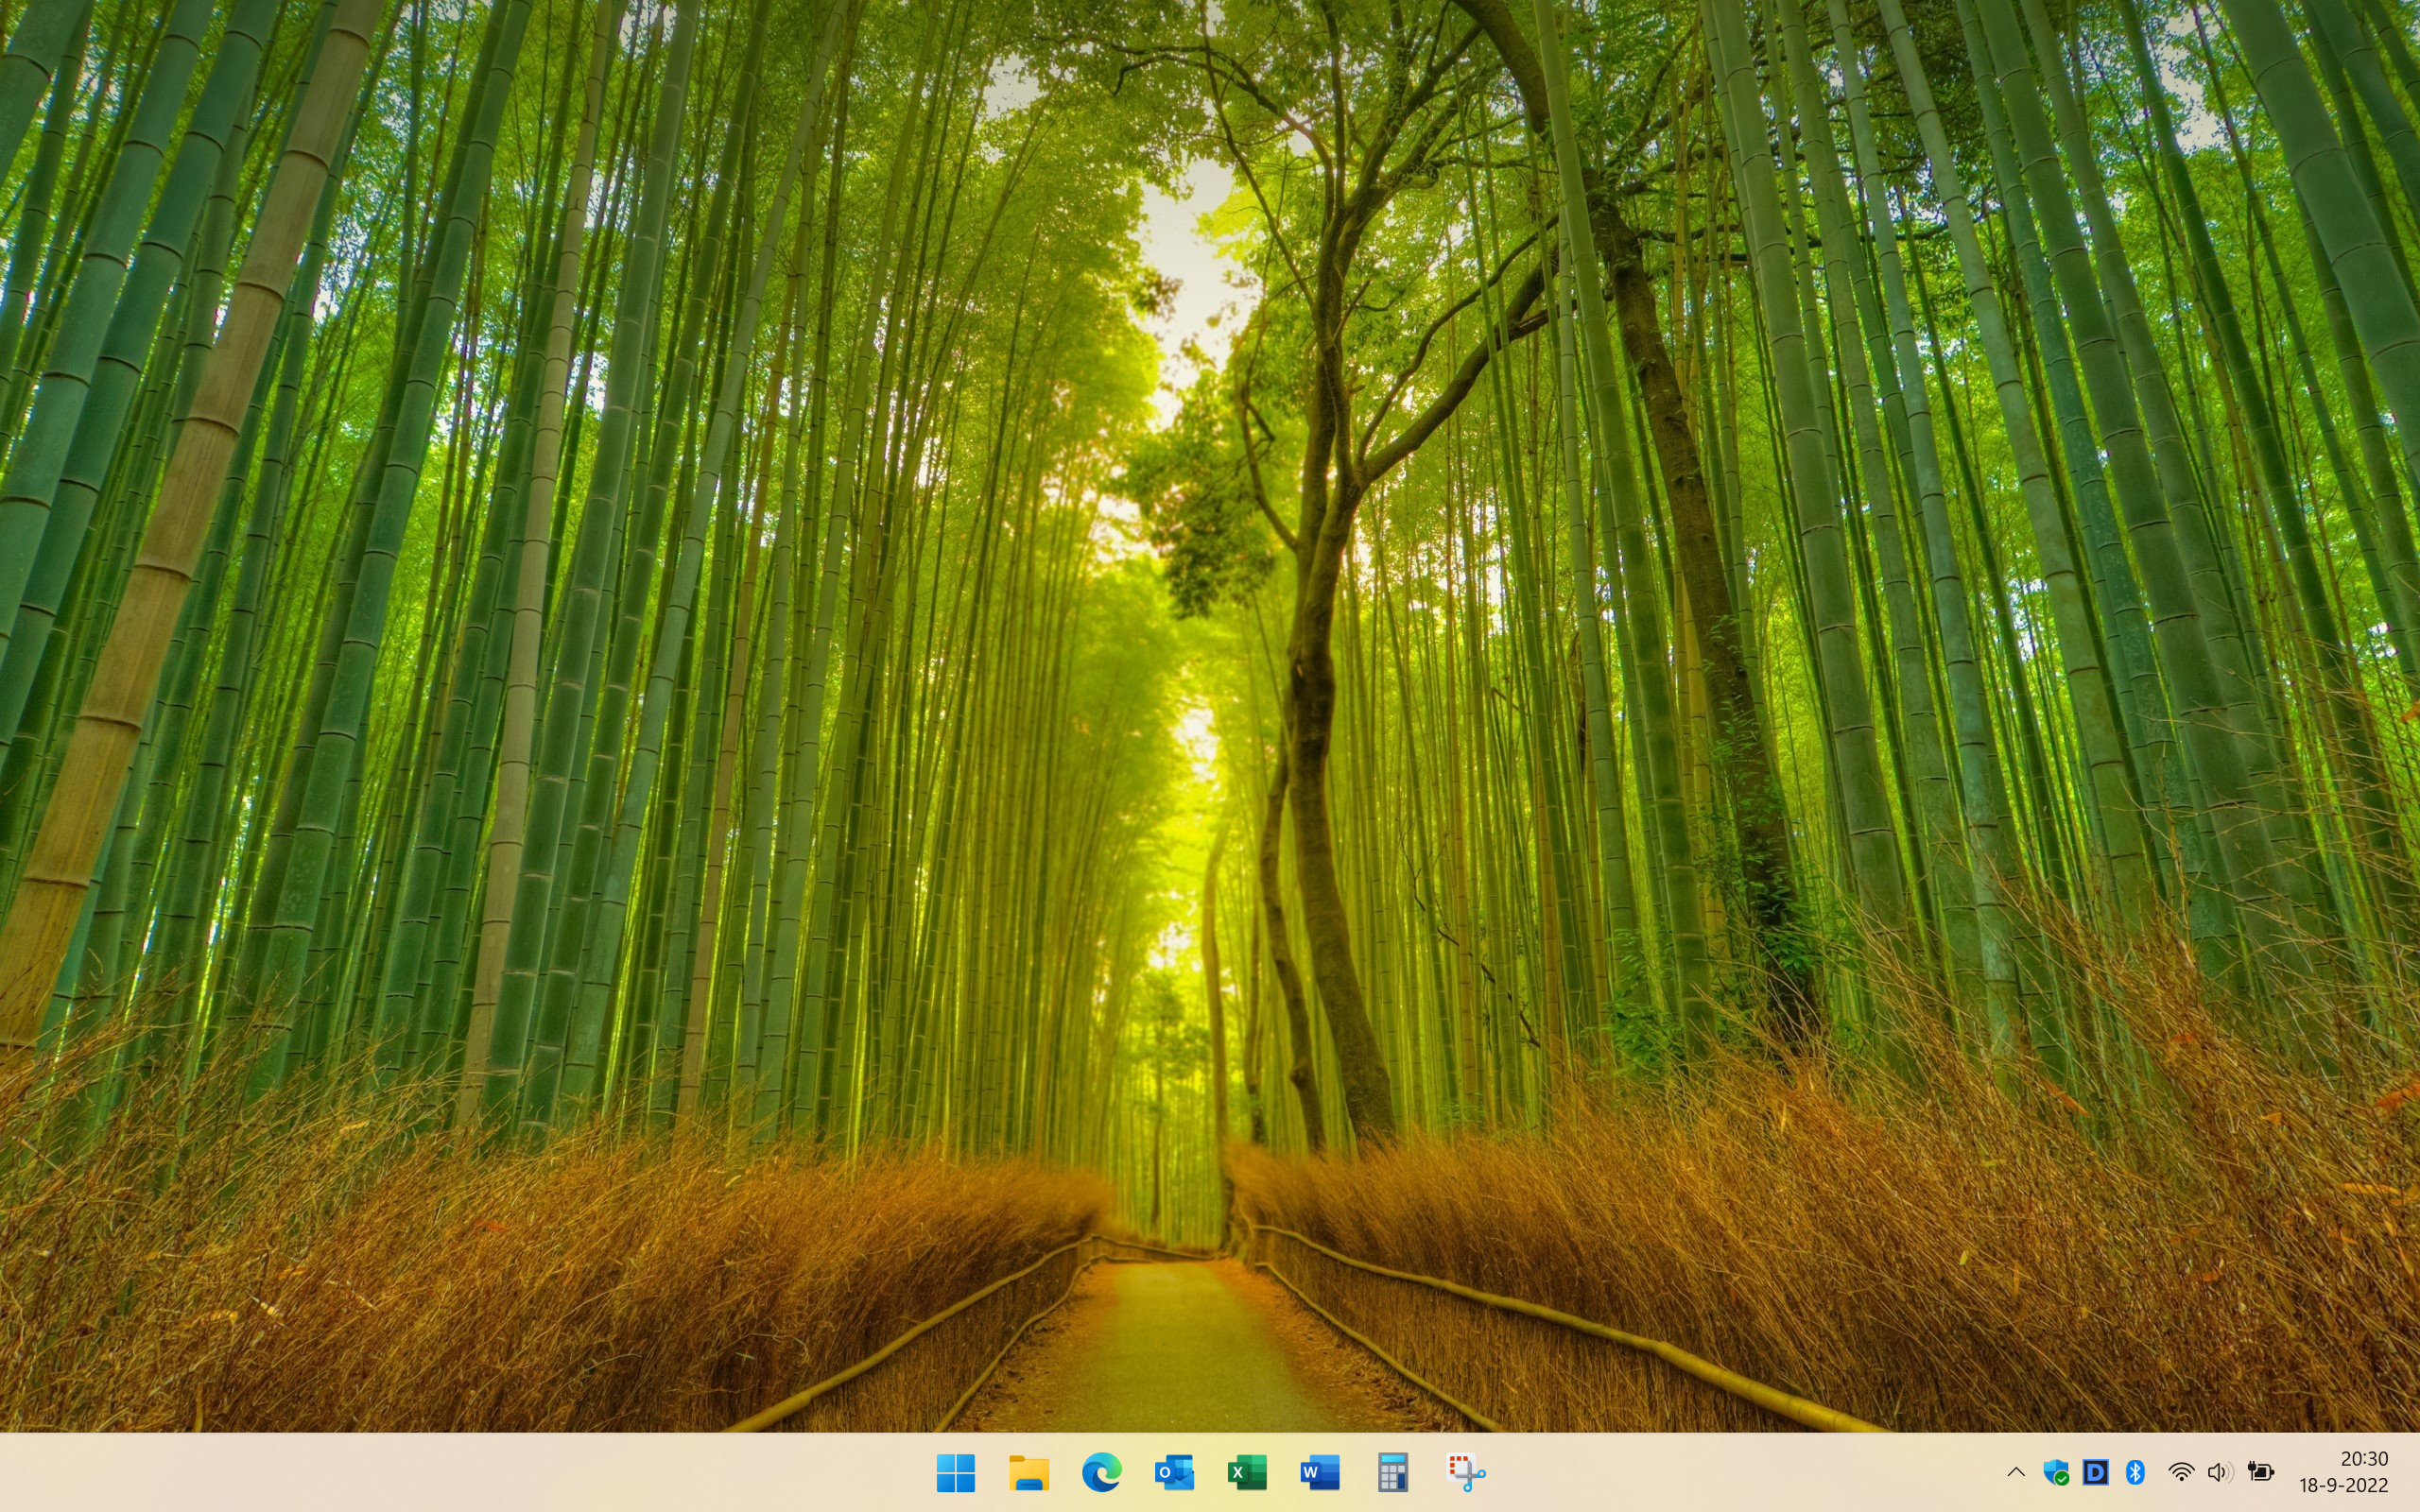Click the 20:30 clock time
This screenshot has height=1512, width=2420.
[x=2363, y=1459]
